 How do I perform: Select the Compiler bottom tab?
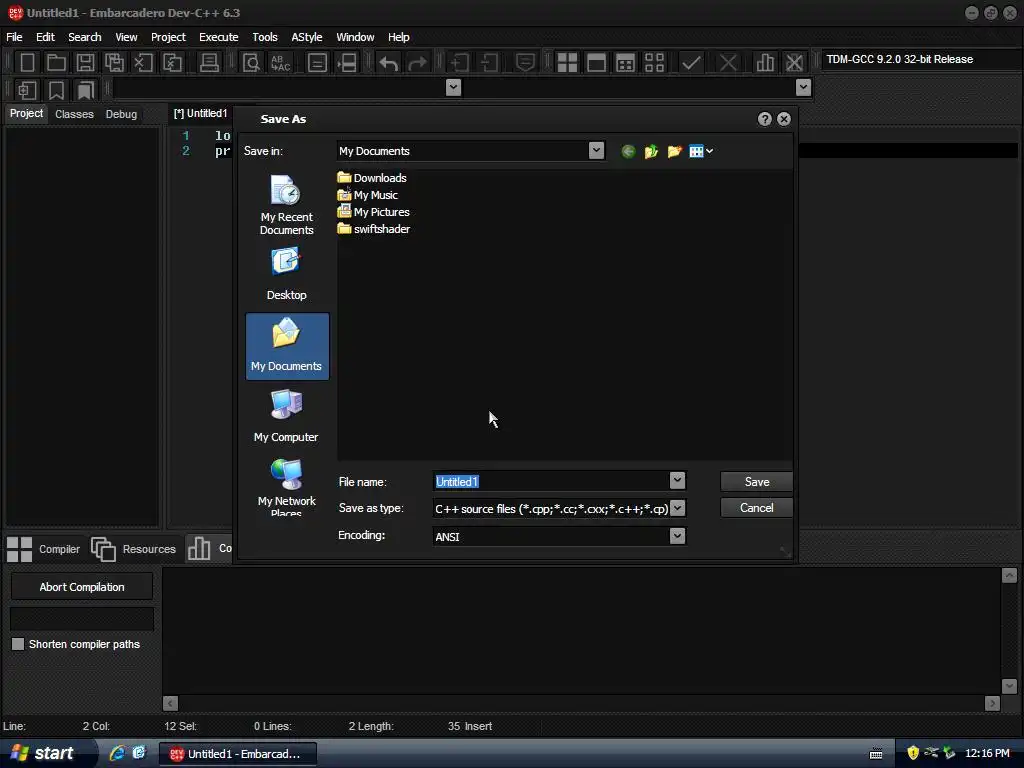click(x=44, y=549)
